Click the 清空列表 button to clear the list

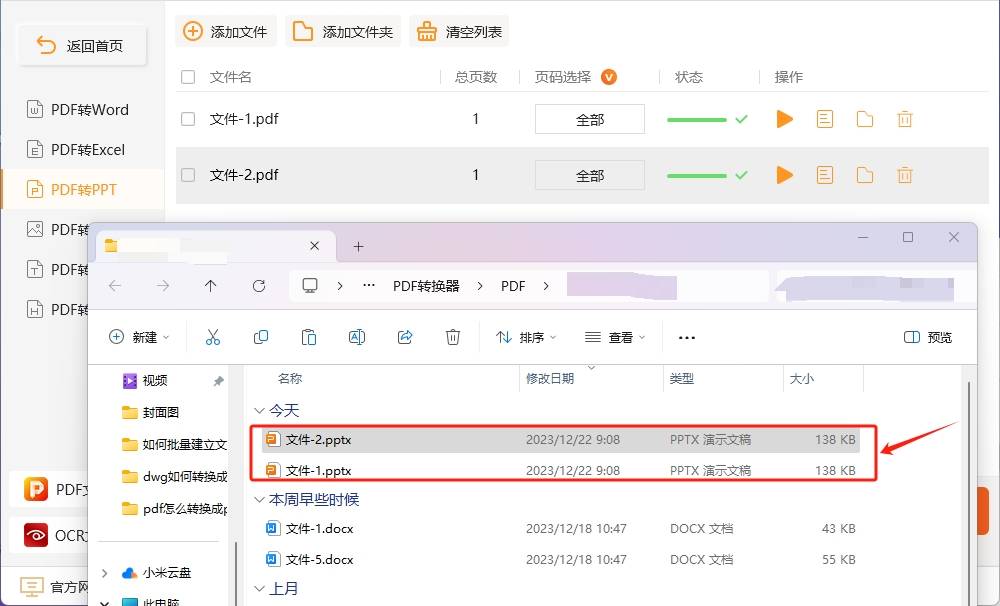click(459, 31)
